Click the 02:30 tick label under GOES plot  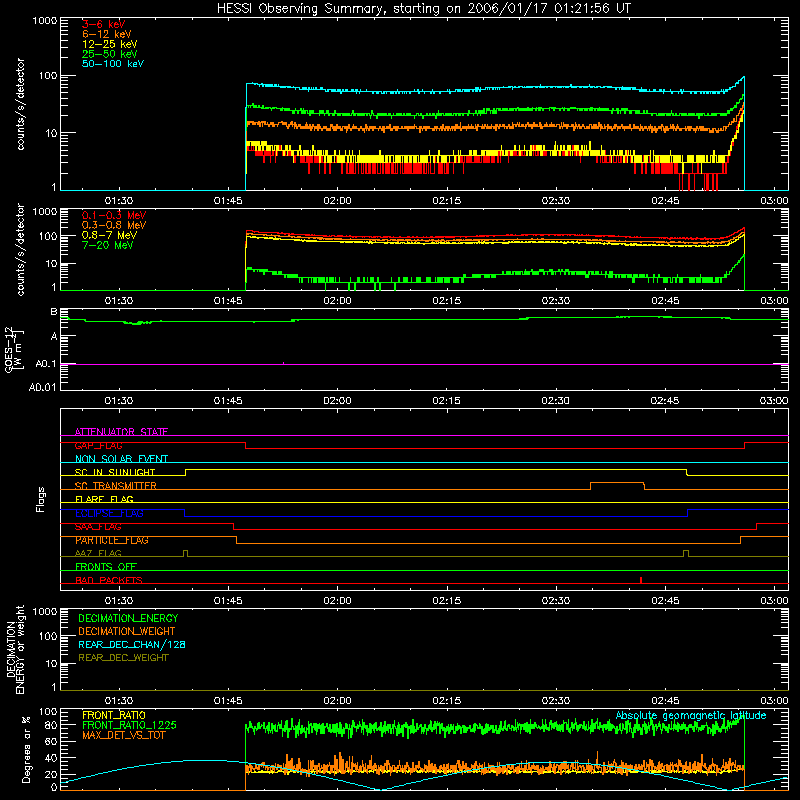tap(555, 401)
